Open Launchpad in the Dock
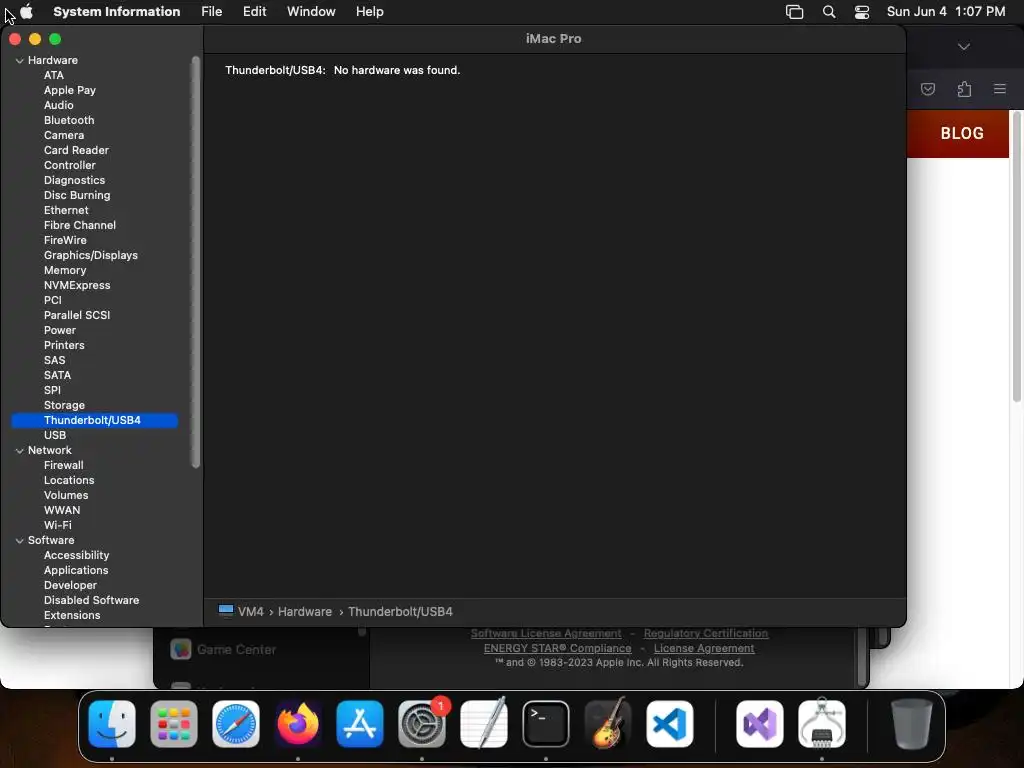This screenshot has height=768, width=1024. [x=174, y=724]
